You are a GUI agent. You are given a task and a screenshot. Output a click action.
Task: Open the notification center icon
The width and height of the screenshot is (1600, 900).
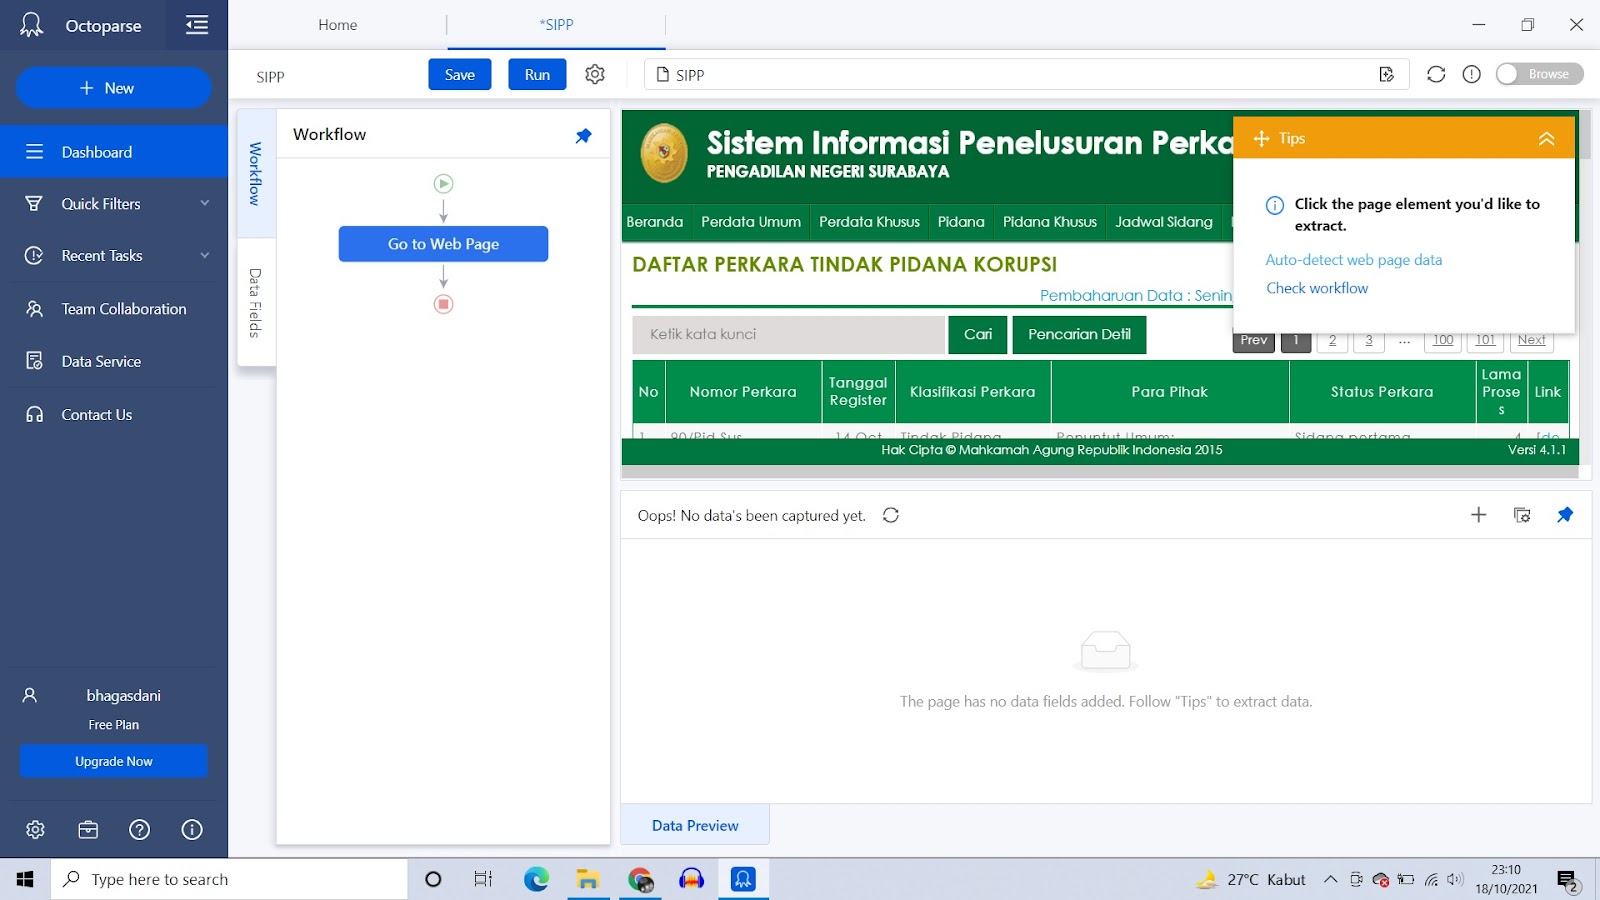point(1568,880)
